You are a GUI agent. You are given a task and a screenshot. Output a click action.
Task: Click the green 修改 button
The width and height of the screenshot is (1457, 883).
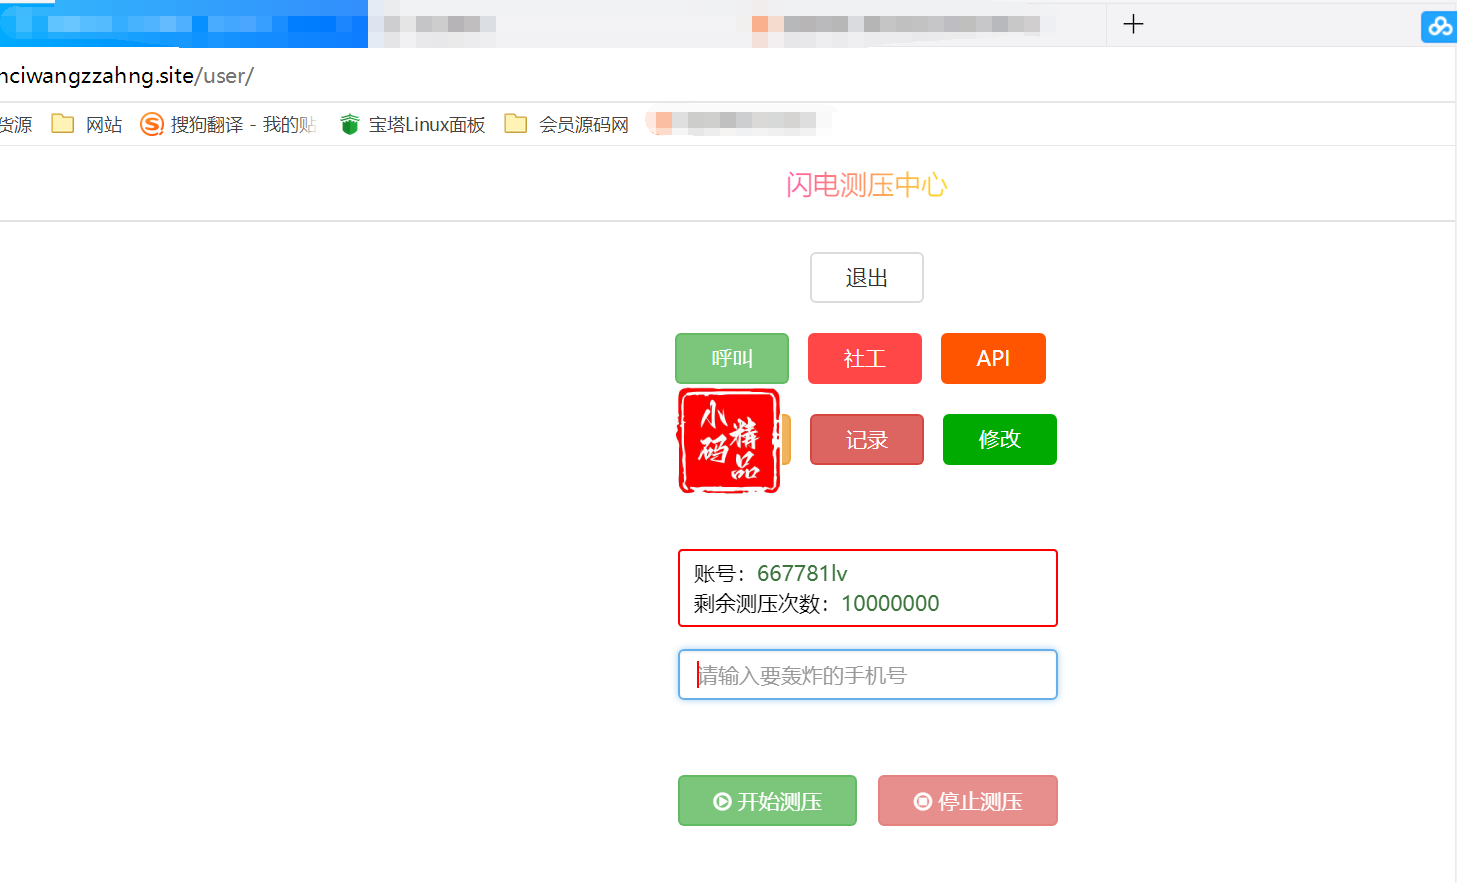[x=1000, y=439]
